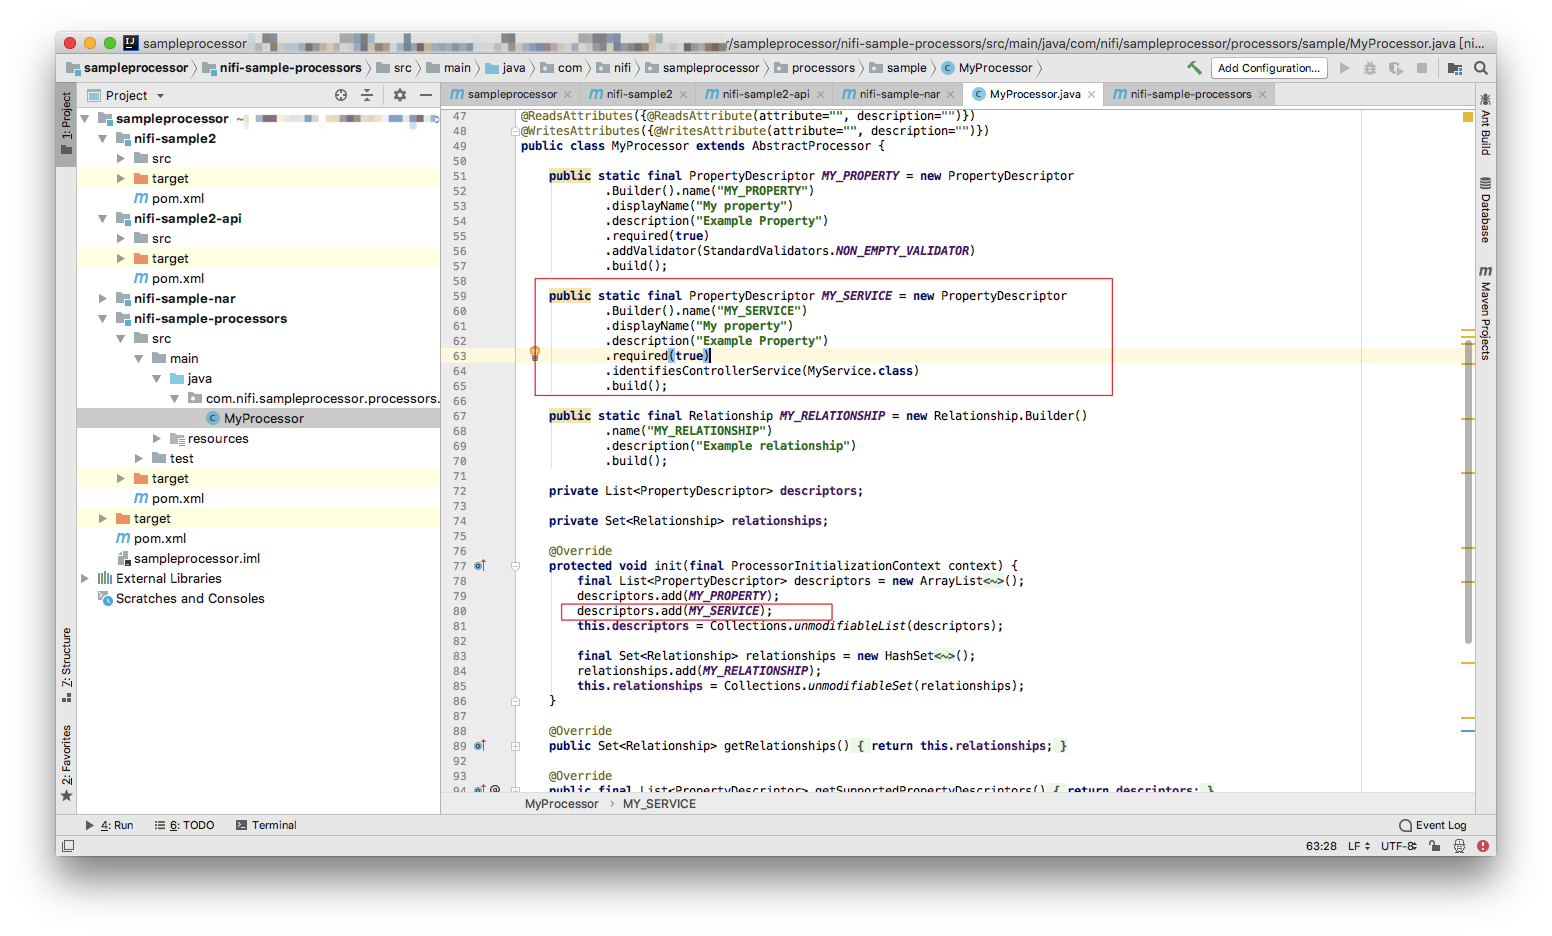Open the LF line separator dropdown

pyautogui.click(x=1359, y=846)
